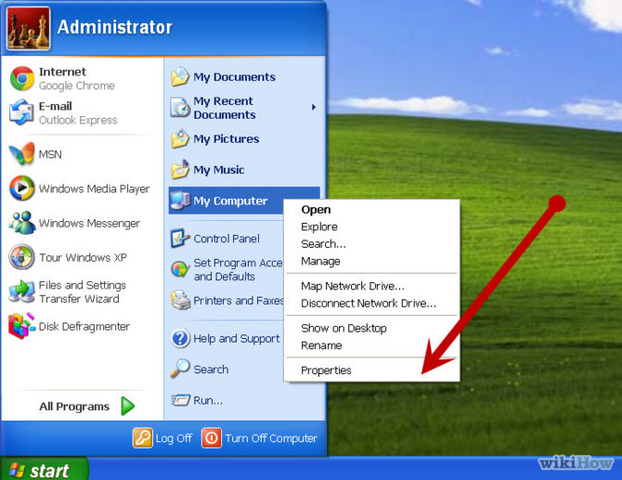This screenshot has height=480, width=622.
Task: Click the Windows start button
Action: [44, 468]
